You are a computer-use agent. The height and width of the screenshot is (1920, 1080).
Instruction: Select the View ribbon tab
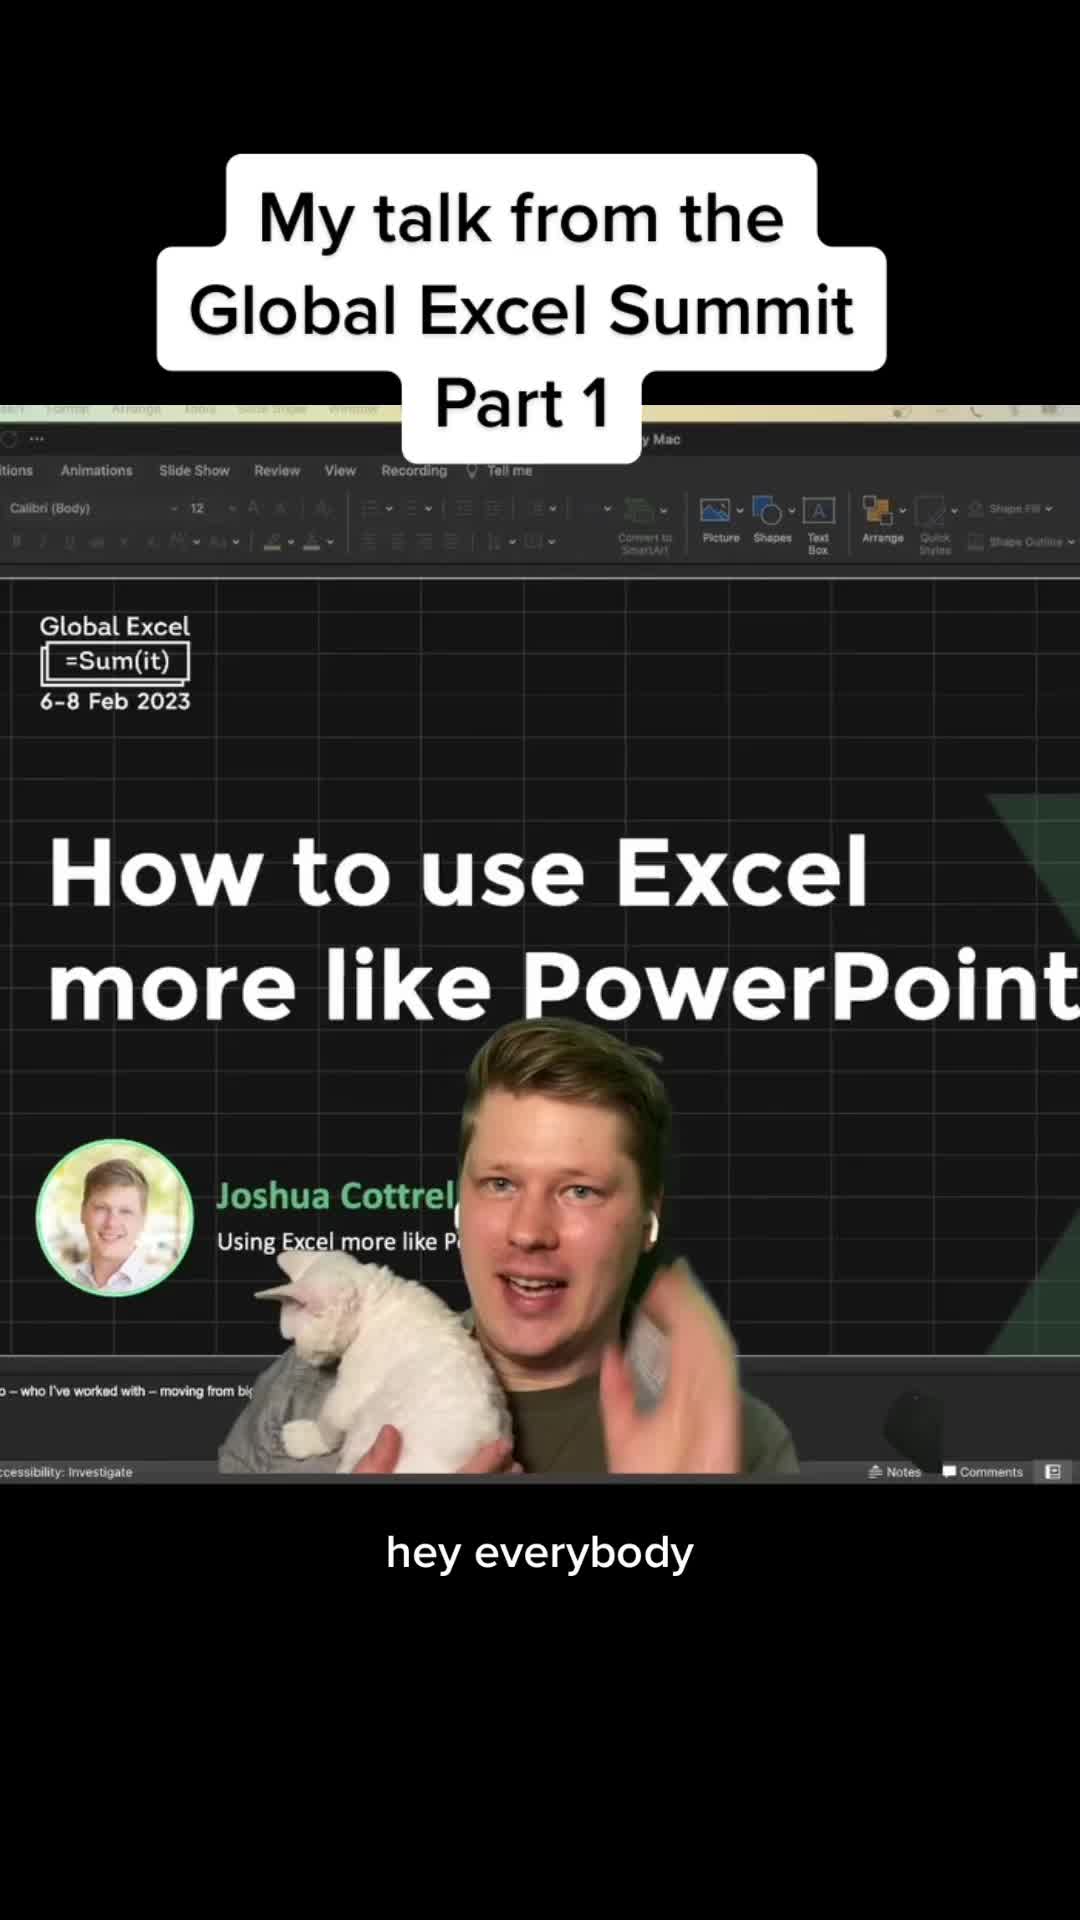pyautogui.click(x=340, y=470)
